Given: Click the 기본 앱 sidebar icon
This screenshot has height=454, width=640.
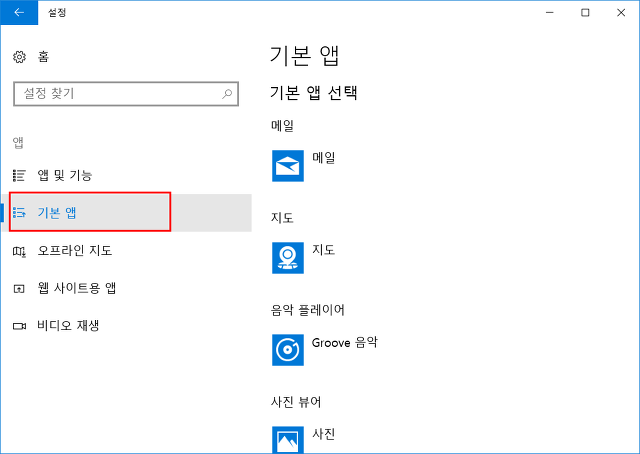Looking at the screenshot, I should (19, 213).
